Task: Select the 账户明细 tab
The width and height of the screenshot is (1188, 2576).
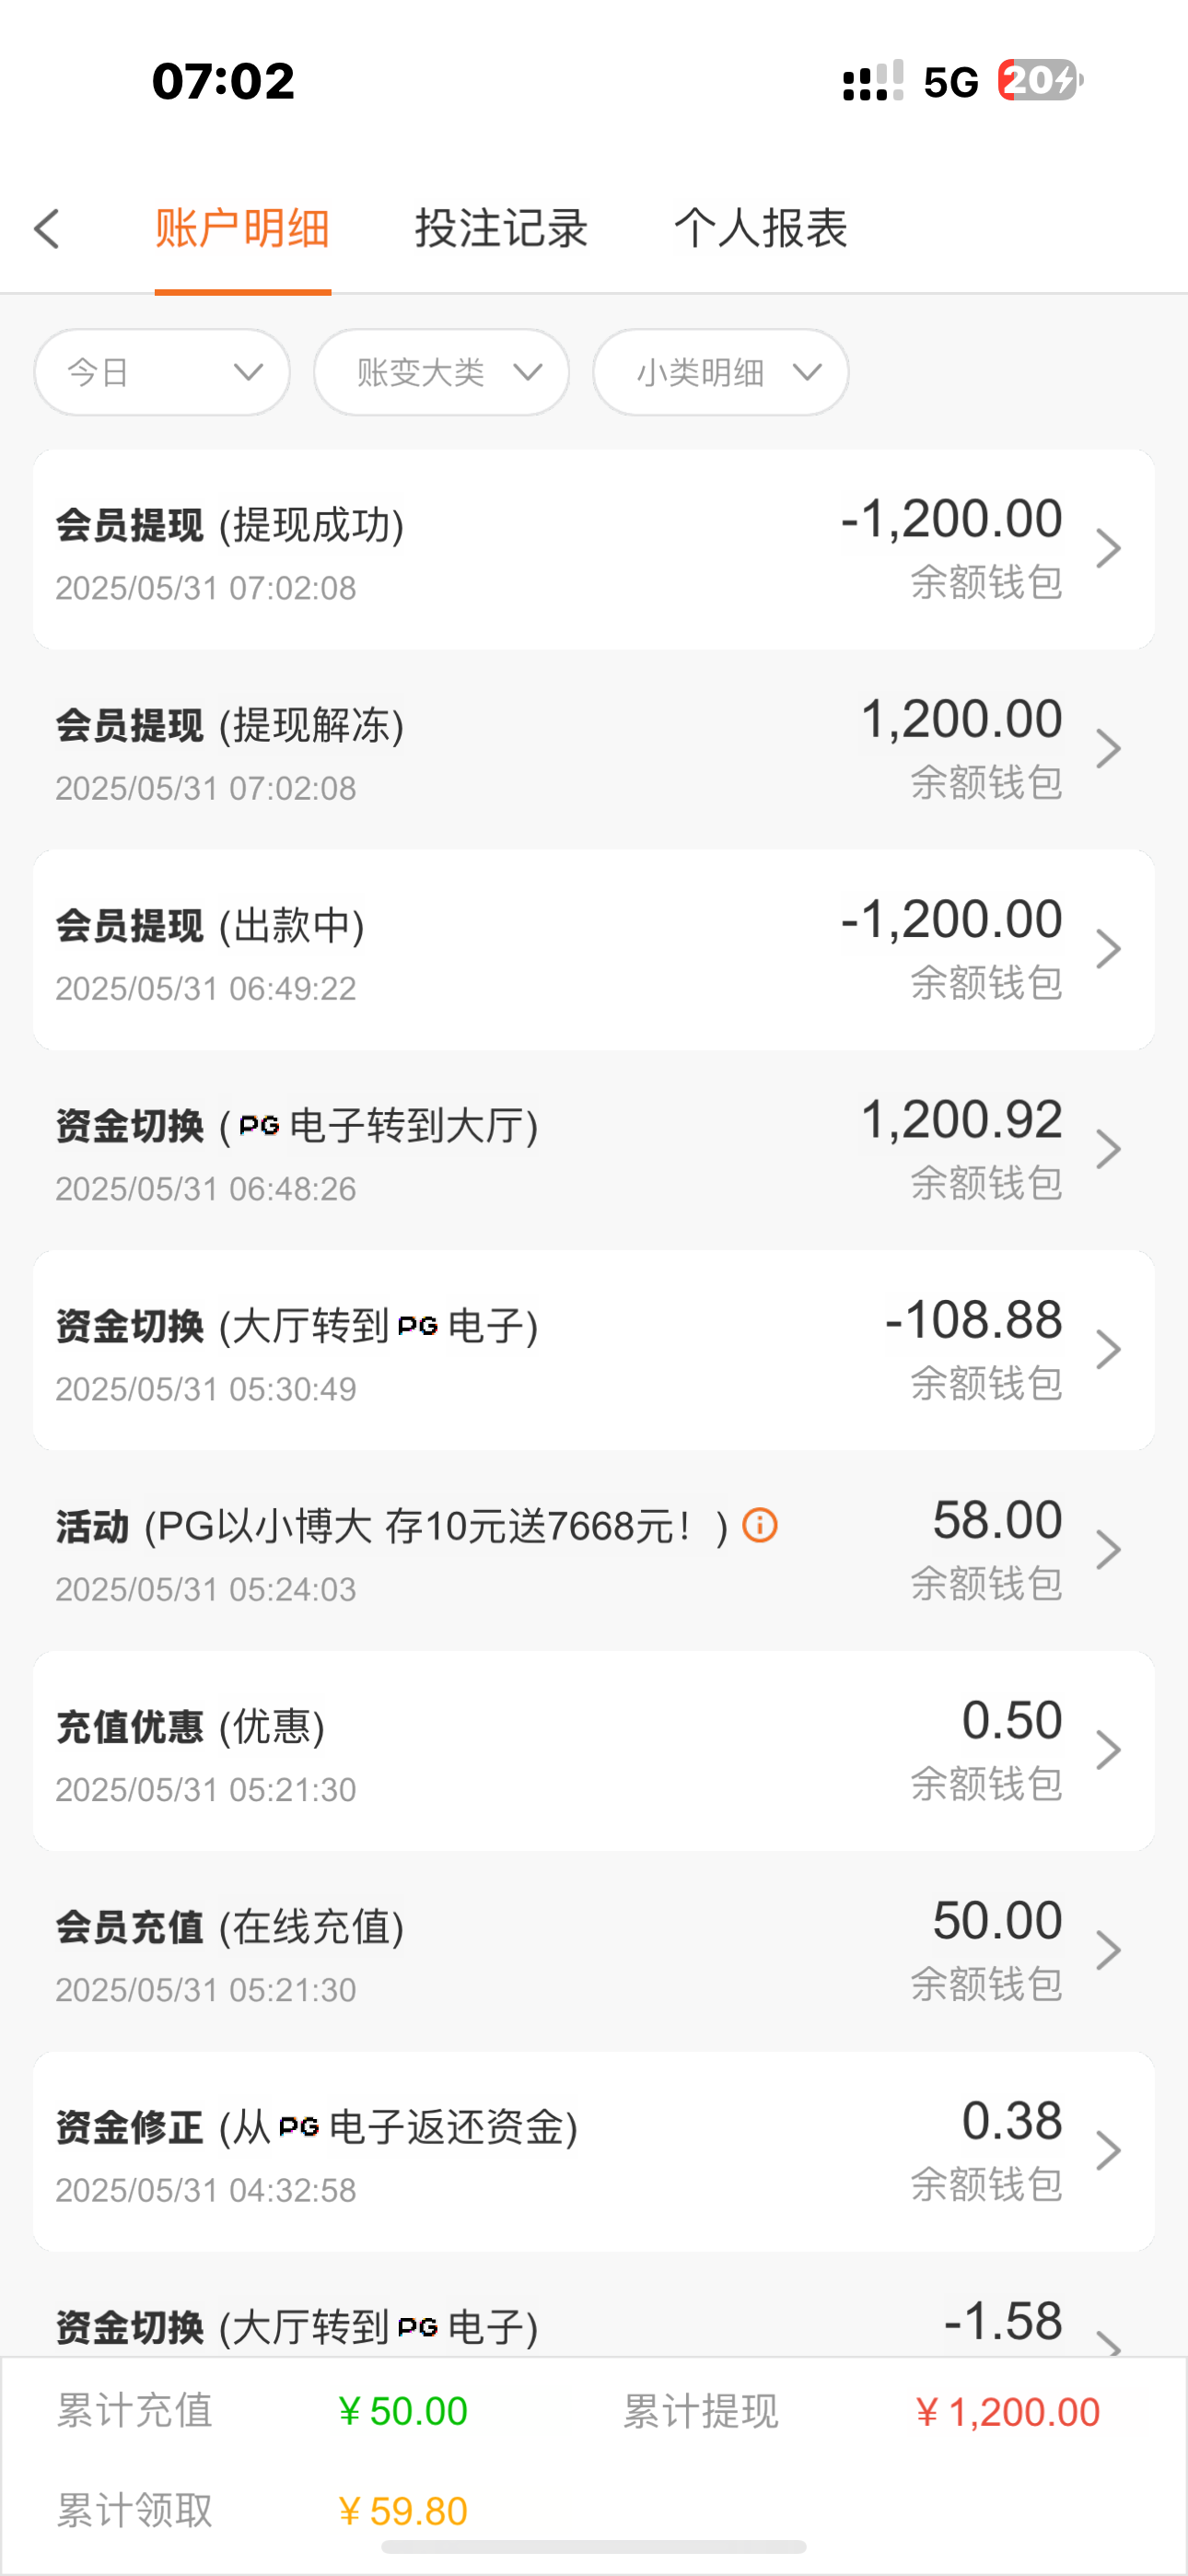Action: coord(242,228)
